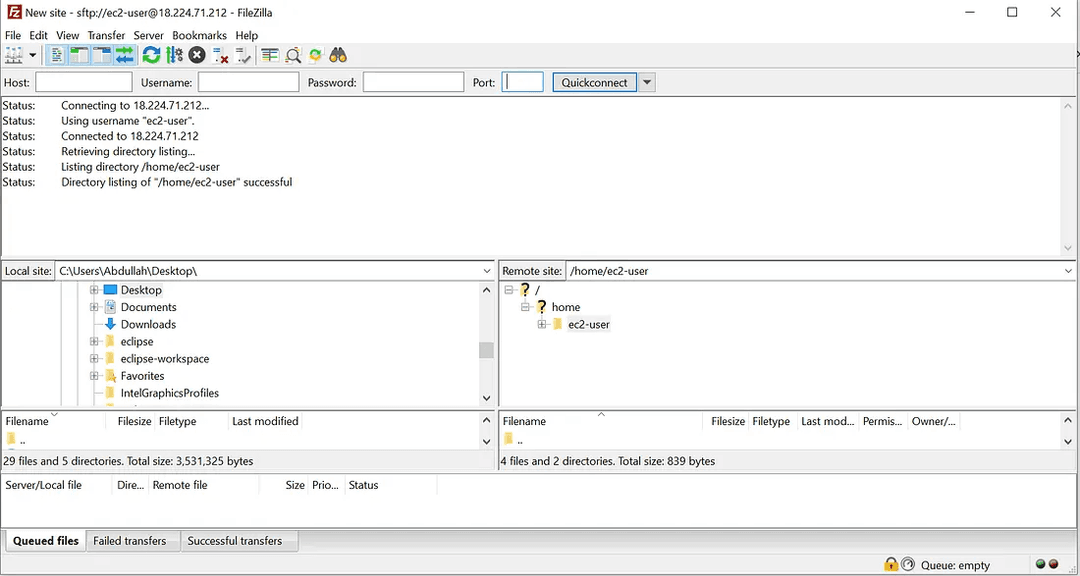Click the speed limit indicator icon
1080x576 pixels.
point(908,564)
